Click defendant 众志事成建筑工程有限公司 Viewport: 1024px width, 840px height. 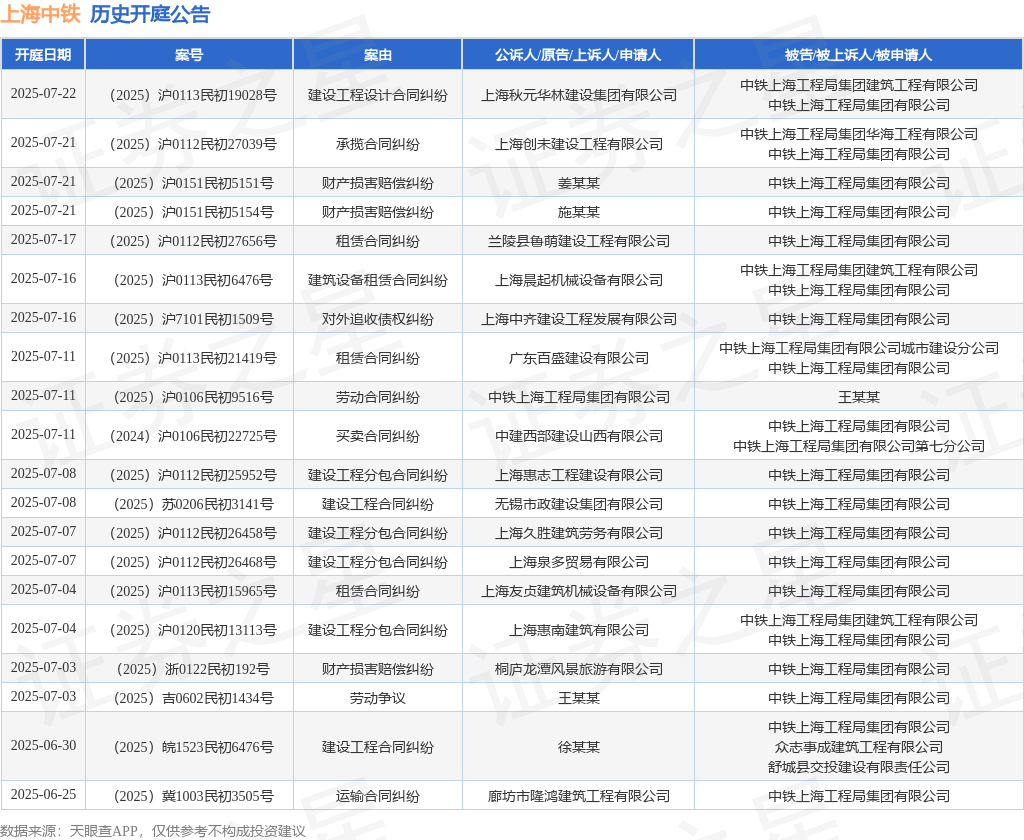[859, 747]
